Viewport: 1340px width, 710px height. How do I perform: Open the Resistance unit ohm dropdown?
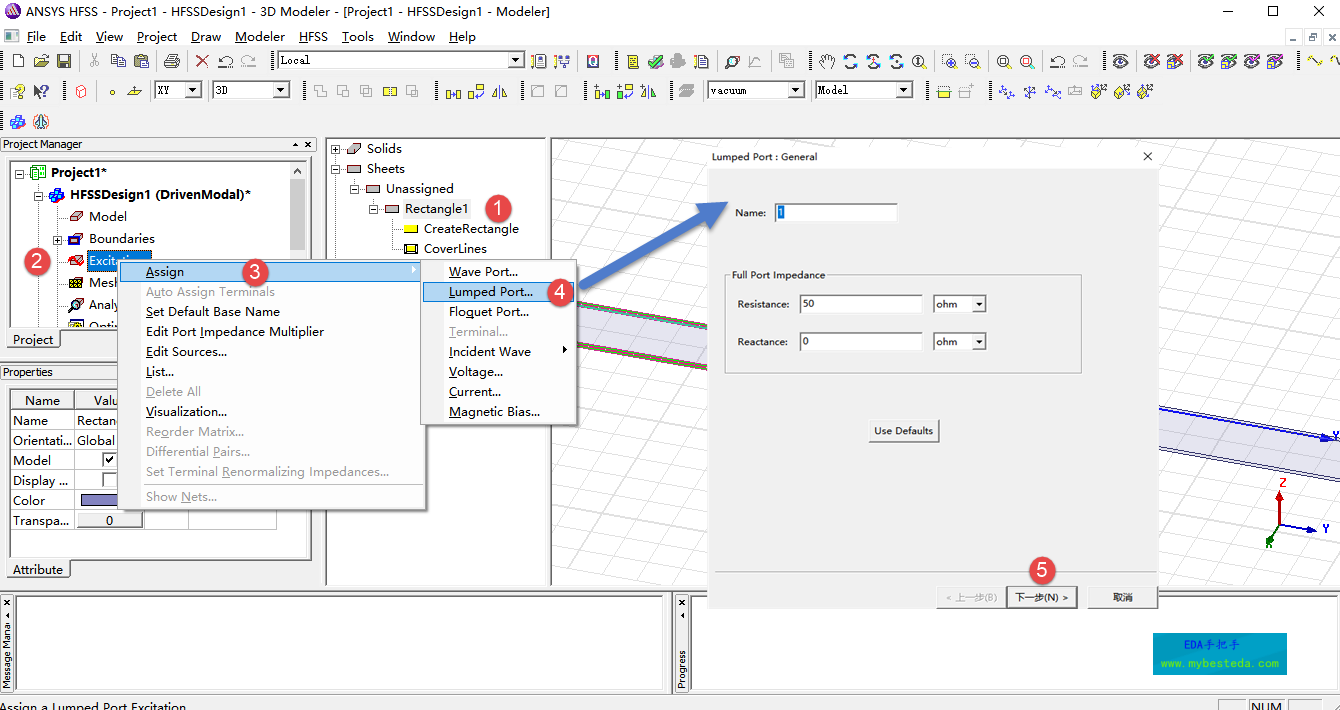tap(979, 304)
